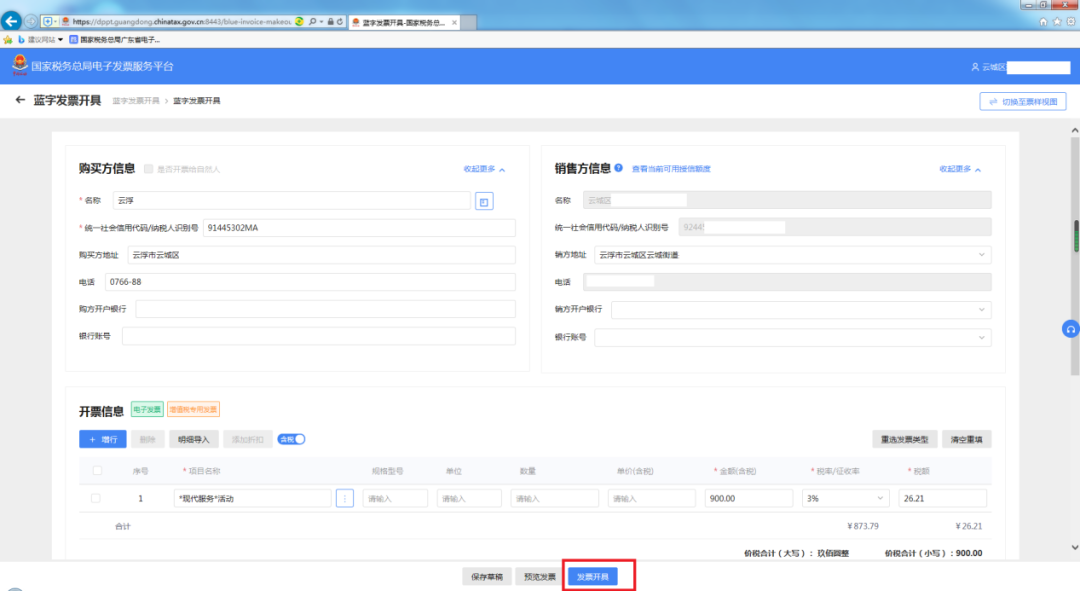The image size is (1080, 591).
Task: Collapse seller info with 收起更多
Action: 960,169
